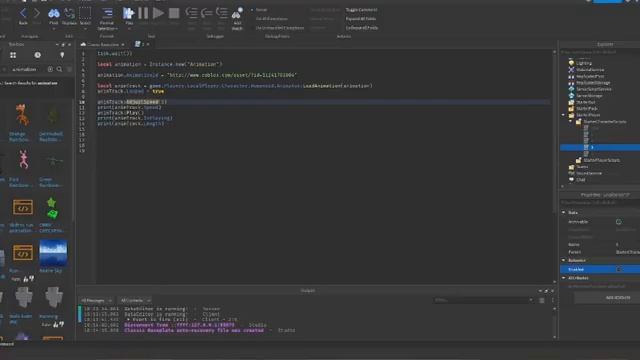Screen dimensions: 640x360
Task: Collapse the StarterPlayer tree node
Action: pyautogui.click(x=564, y=115)
